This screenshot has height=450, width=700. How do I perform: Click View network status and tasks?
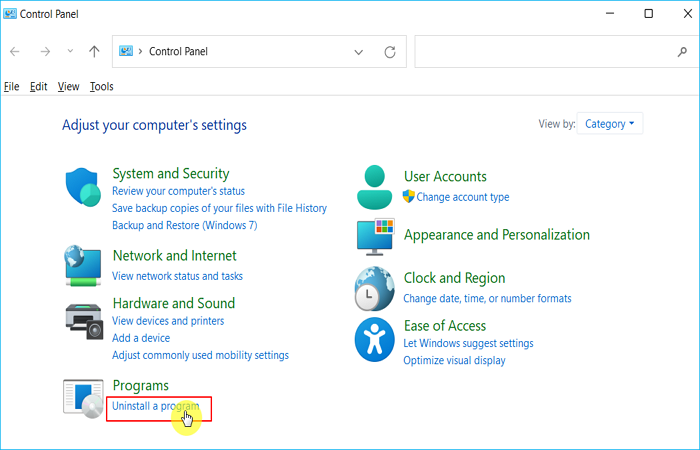pos(177,276)
